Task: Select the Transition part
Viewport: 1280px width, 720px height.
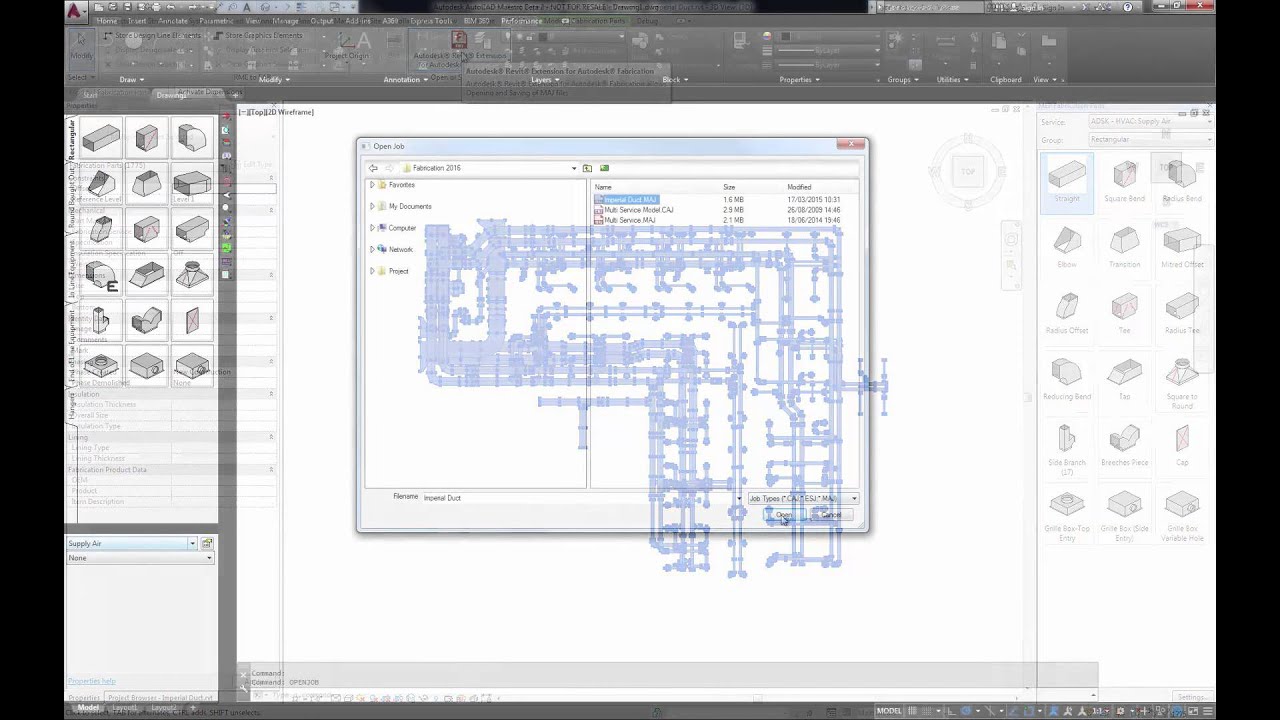Action: [x=1124, y=247]
